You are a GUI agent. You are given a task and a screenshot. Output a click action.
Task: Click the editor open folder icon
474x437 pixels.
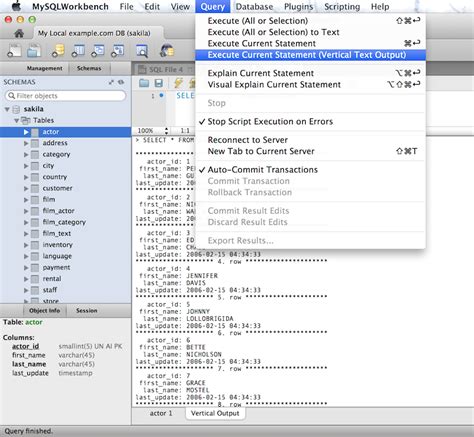click(144, 83)
